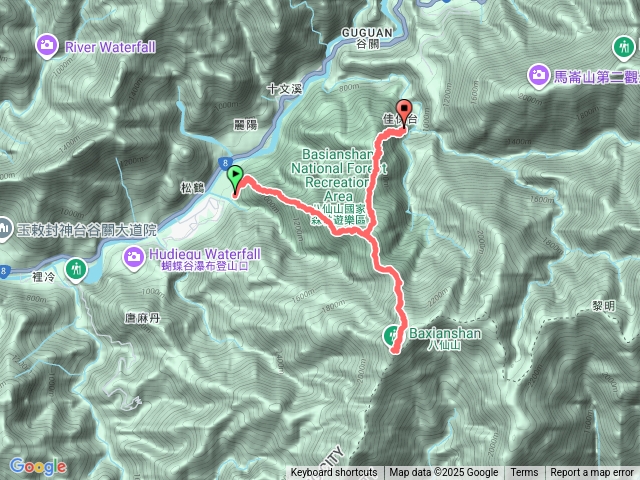This screenshot has height=480, width=640.
Task: Open the purple camera viewpoint marker 馬崙山第二觀
Action: [538, 76]
